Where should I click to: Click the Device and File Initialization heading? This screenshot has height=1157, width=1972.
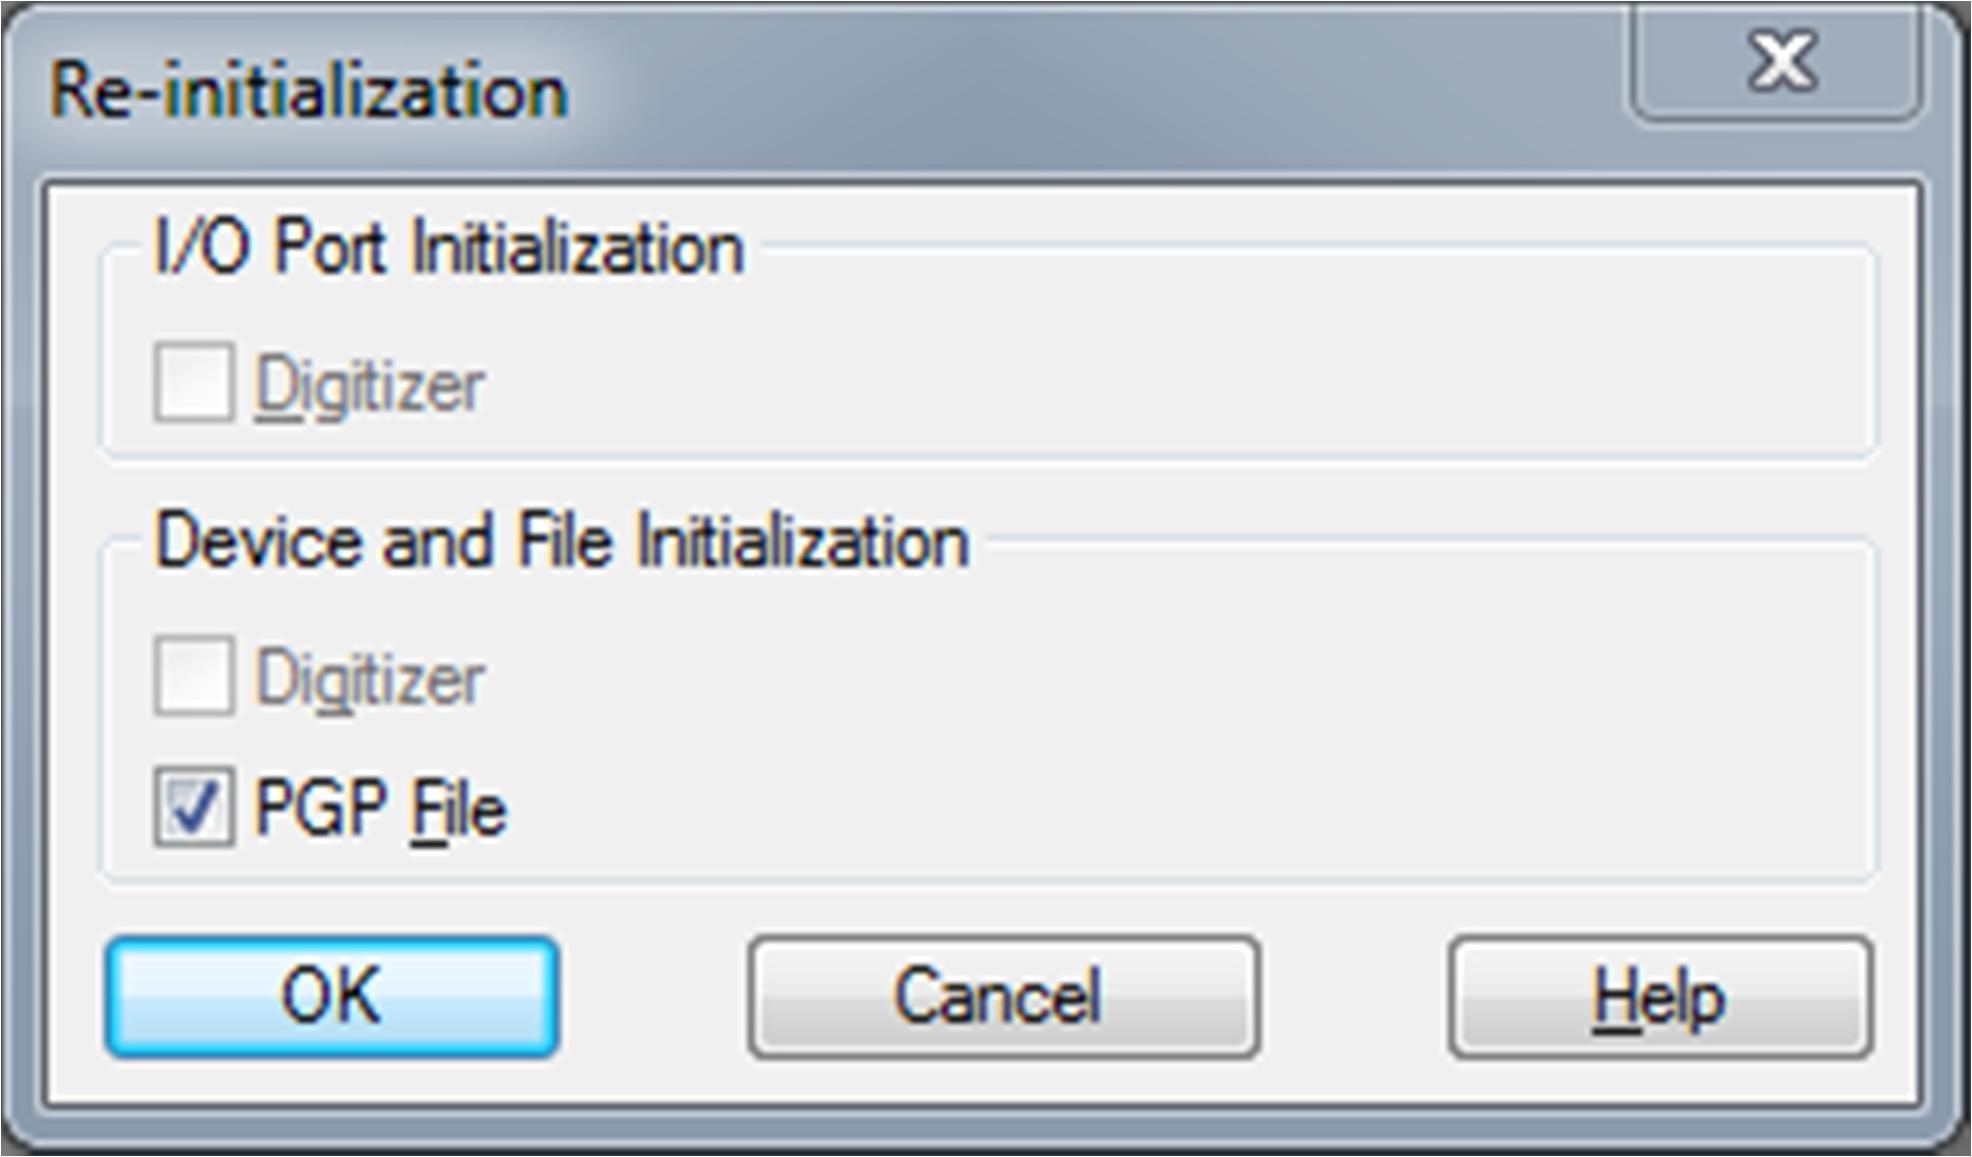click(x=562, y=541)
